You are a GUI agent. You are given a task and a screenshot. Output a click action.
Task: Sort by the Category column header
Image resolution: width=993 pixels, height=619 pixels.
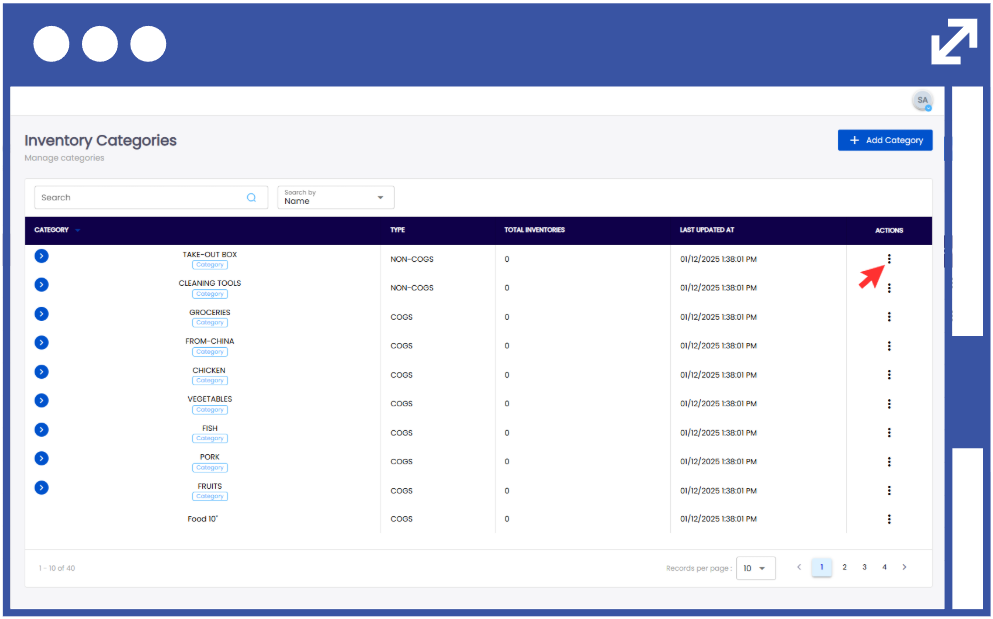click(52, 230)
